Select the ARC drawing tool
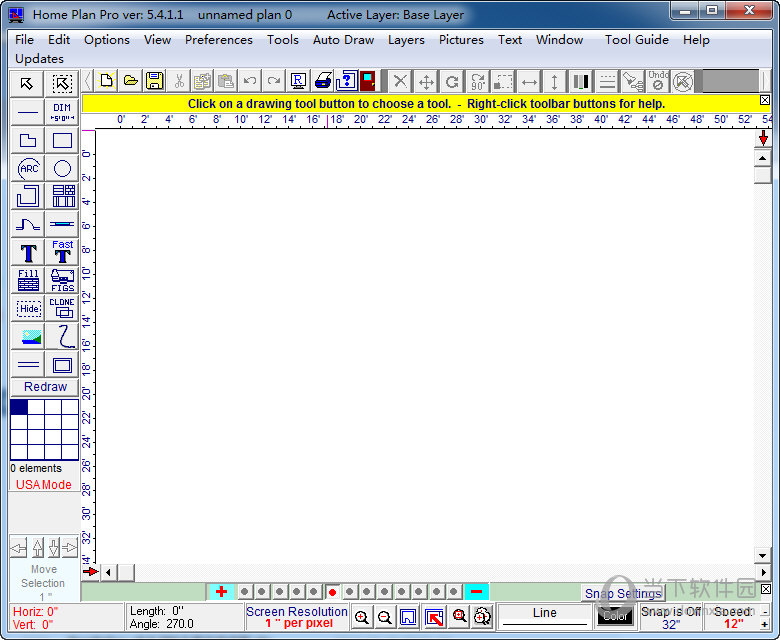Viewport: 780px width, 640px height. click(27, 169)
